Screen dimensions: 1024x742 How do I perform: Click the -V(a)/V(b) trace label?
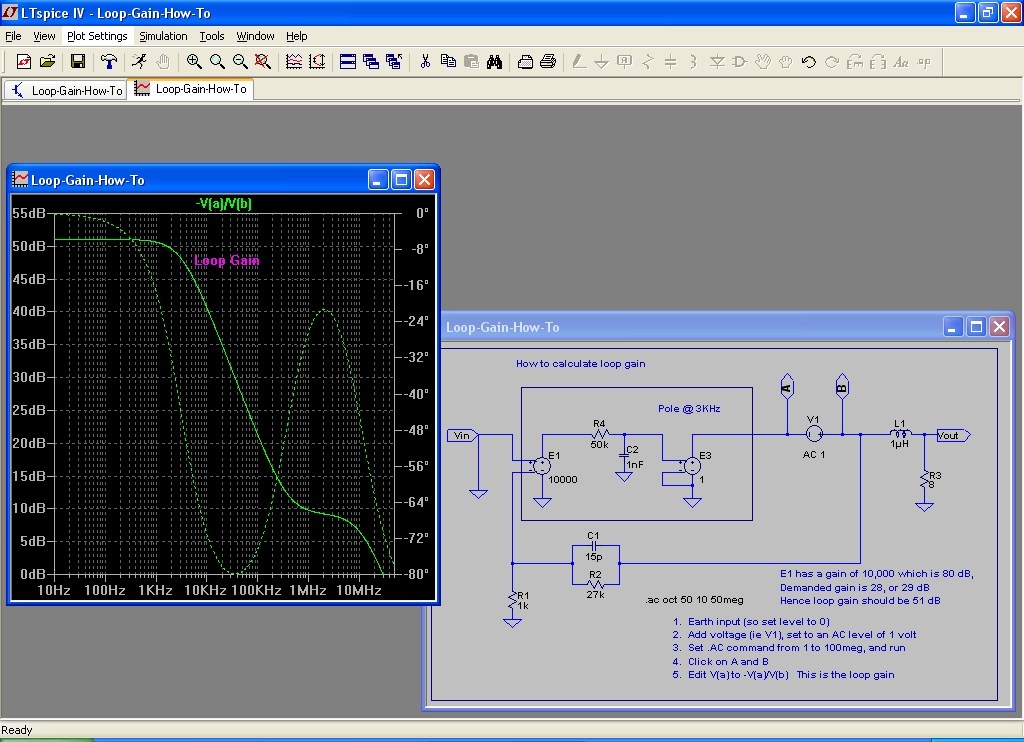[223, 203]
